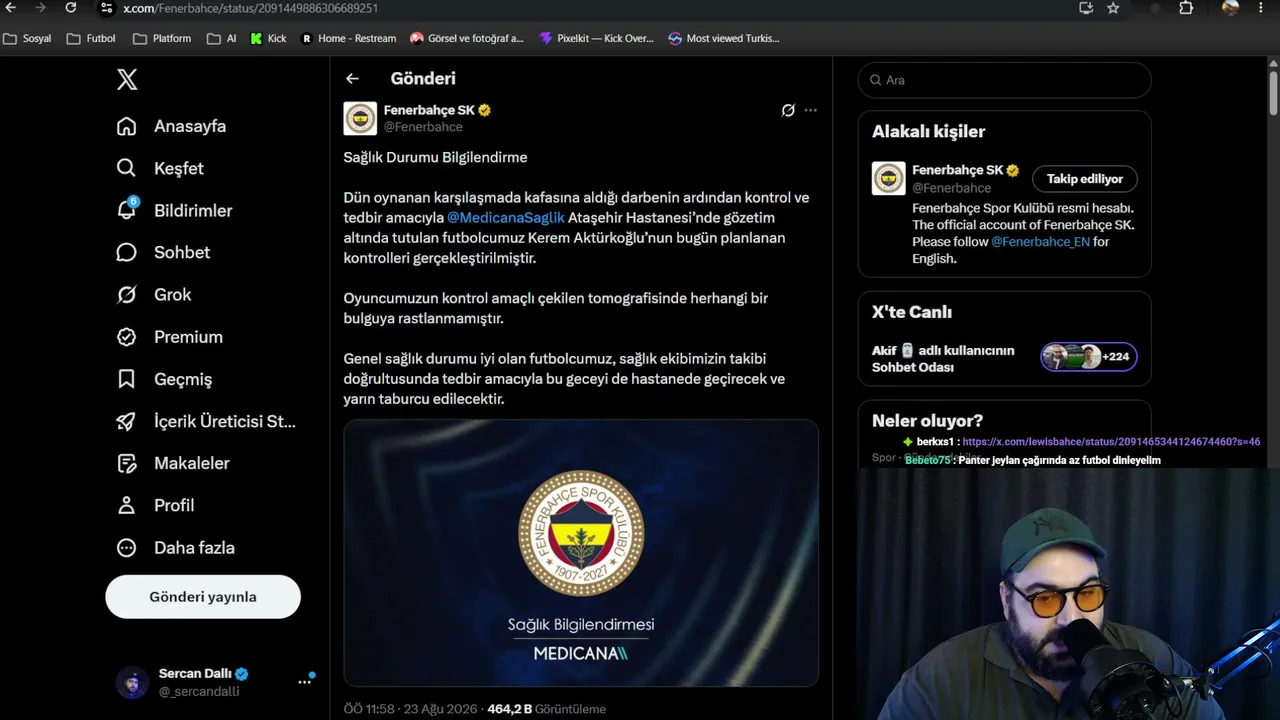Open the Sağlık Bilgilendirmesi Medicana image
Image resolution: width=1280 pixels, height=720 pixels.
(x=581, y=553)
